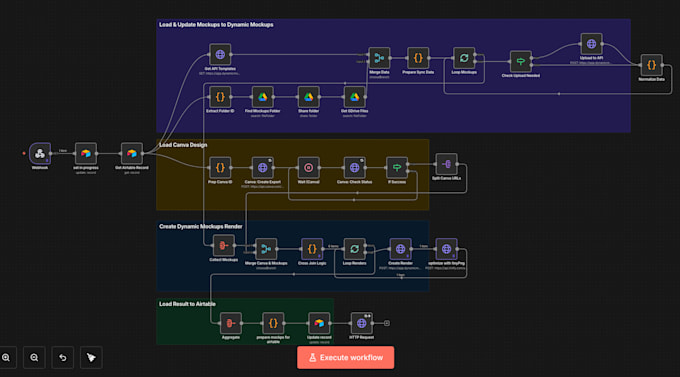Open the Share folder Google Drive node
The image size is (680, 377).
308,97
